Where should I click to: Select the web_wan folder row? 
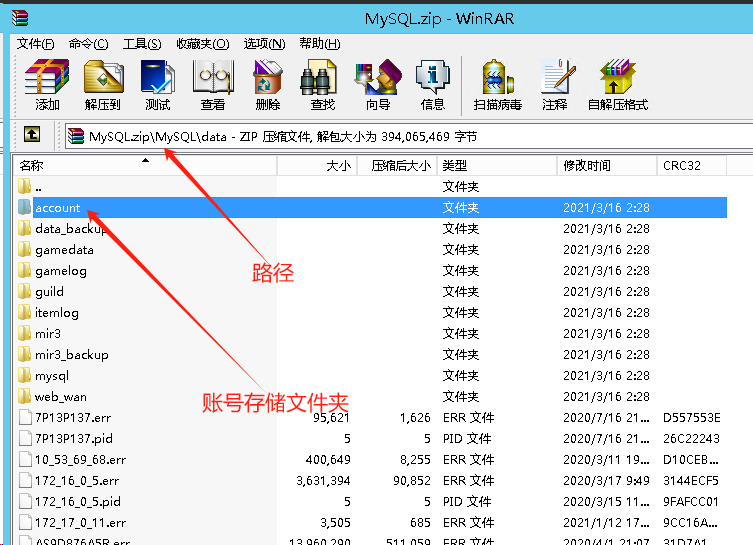370,397
